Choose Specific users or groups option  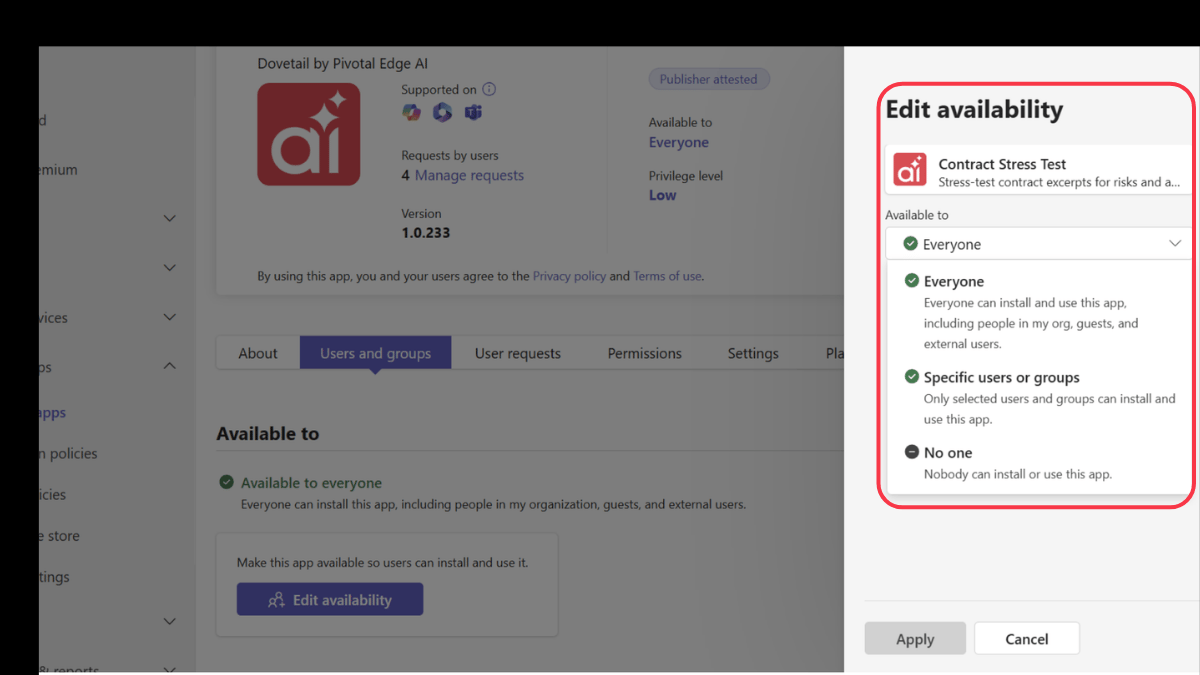1001,378
